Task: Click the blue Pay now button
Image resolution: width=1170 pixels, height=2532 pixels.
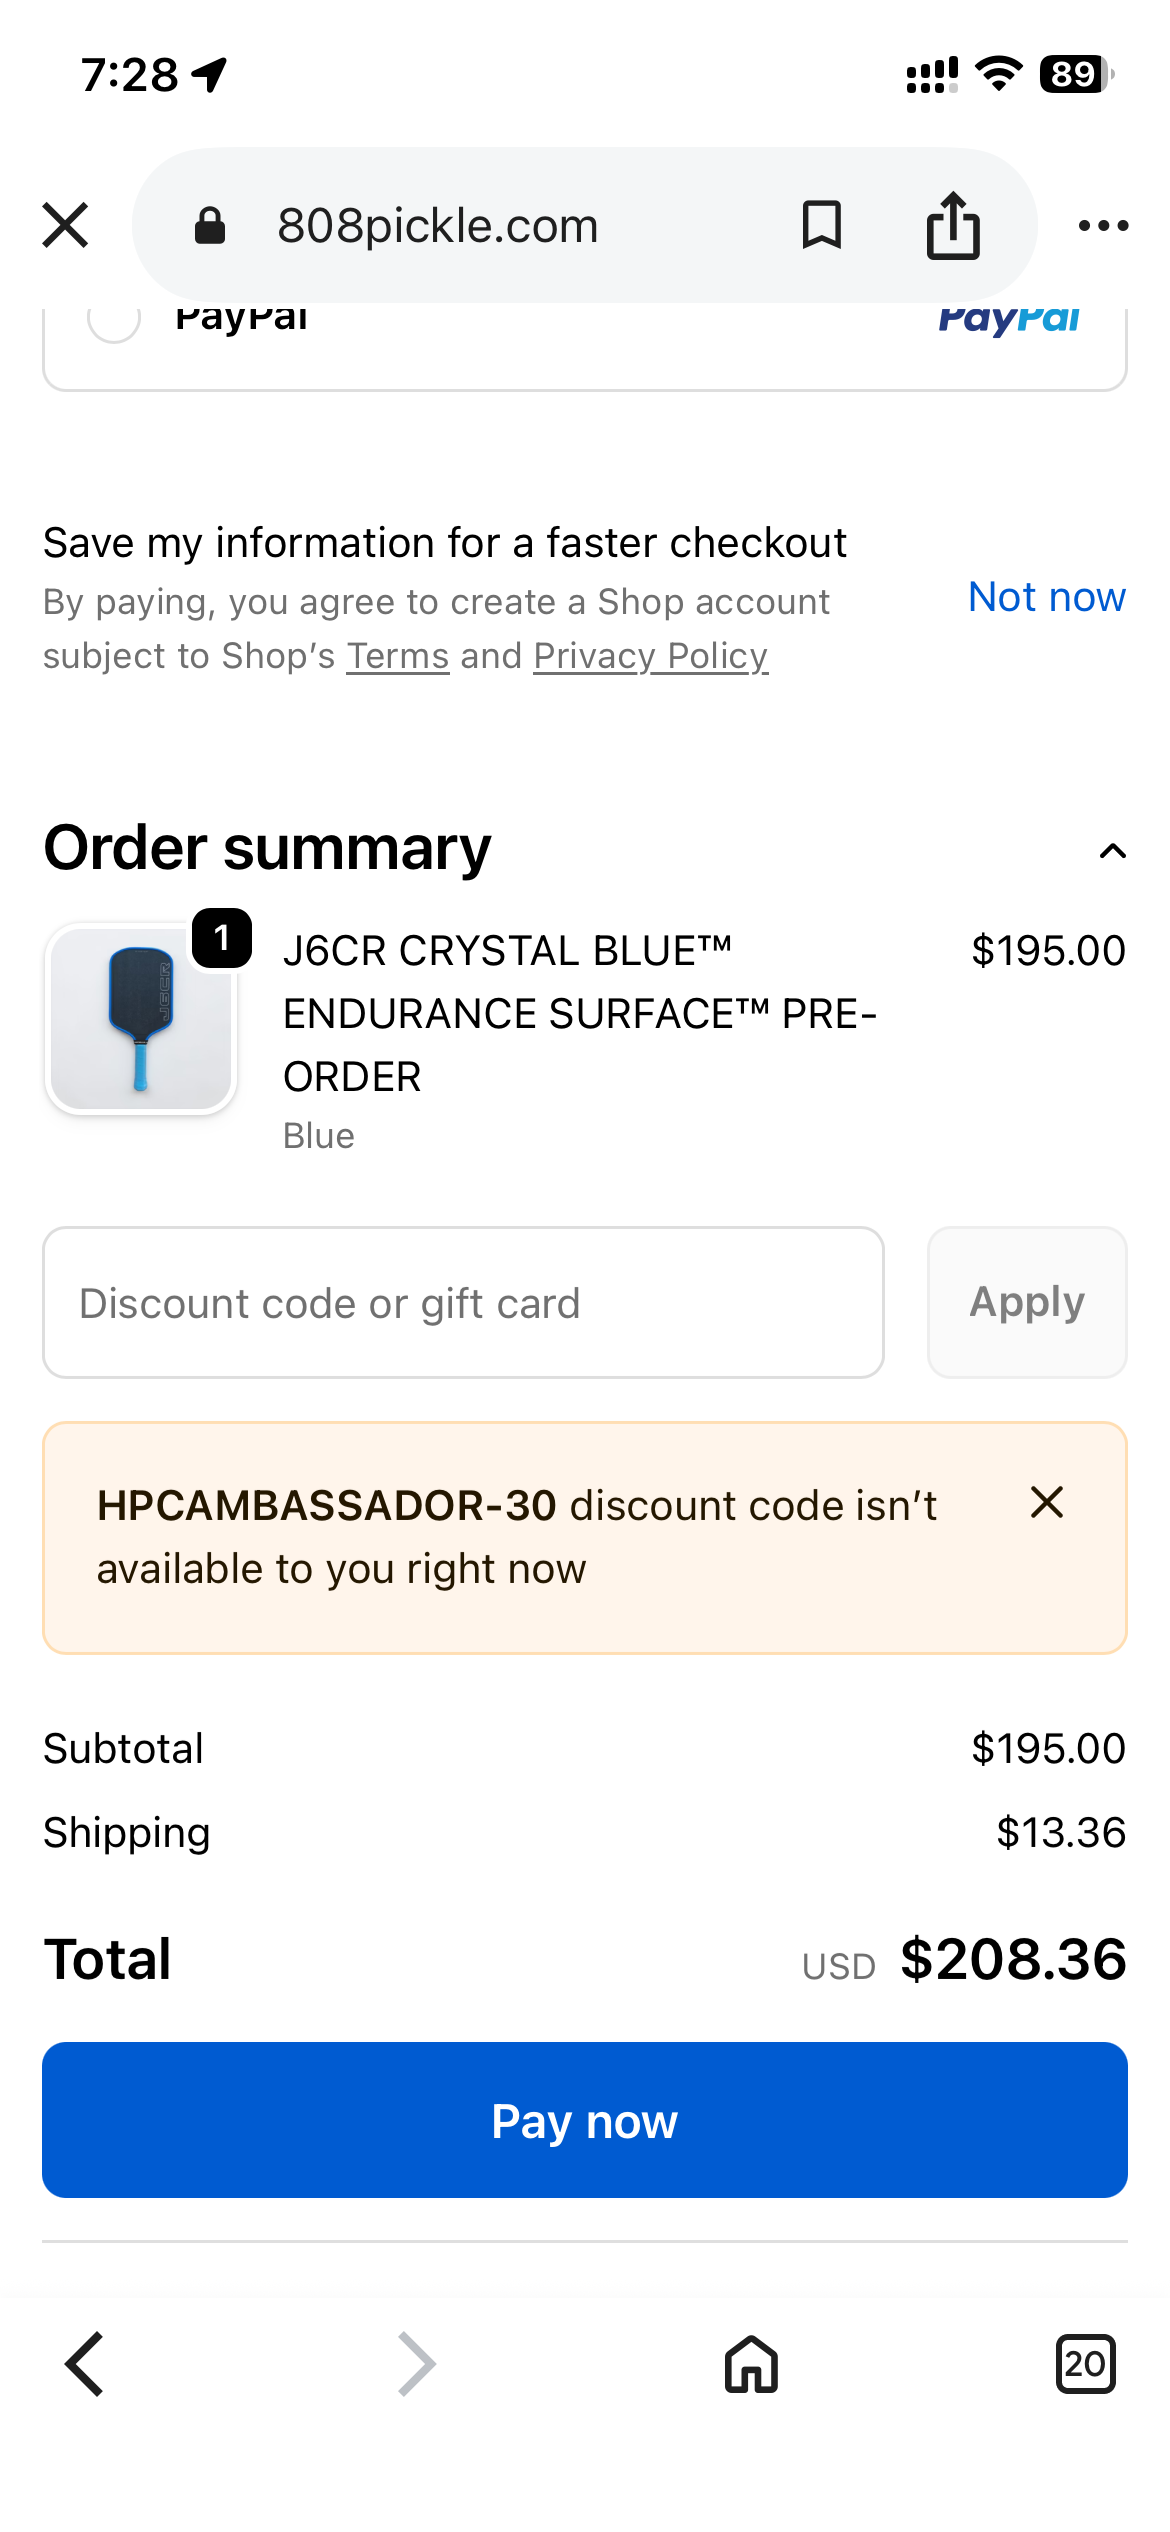Action: point(585,2120)
